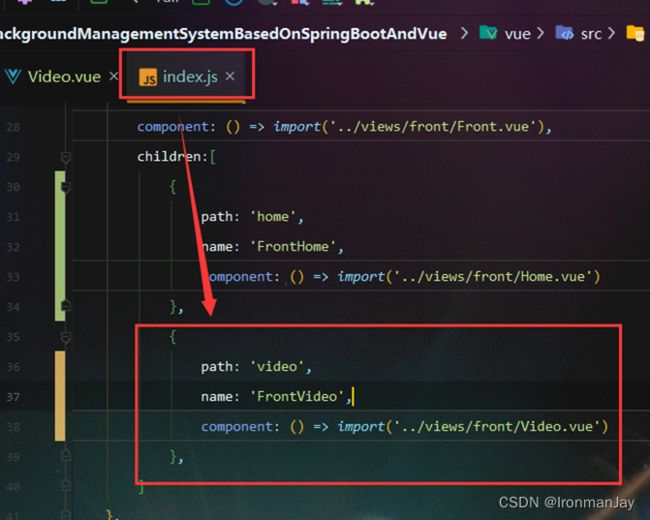Click the JS file icon on index.js tab
The image size is (650, 520).
tap(148, 77)
